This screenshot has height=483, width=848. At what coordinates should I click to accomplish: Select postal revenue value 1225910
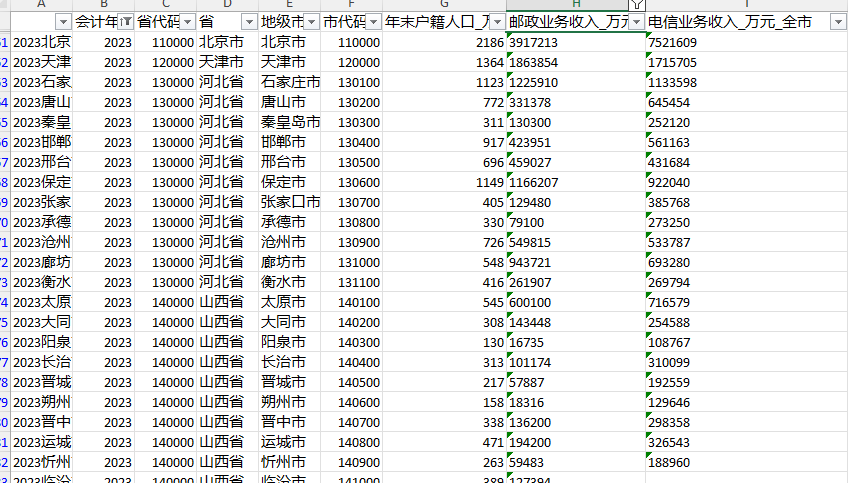(576, 82)
